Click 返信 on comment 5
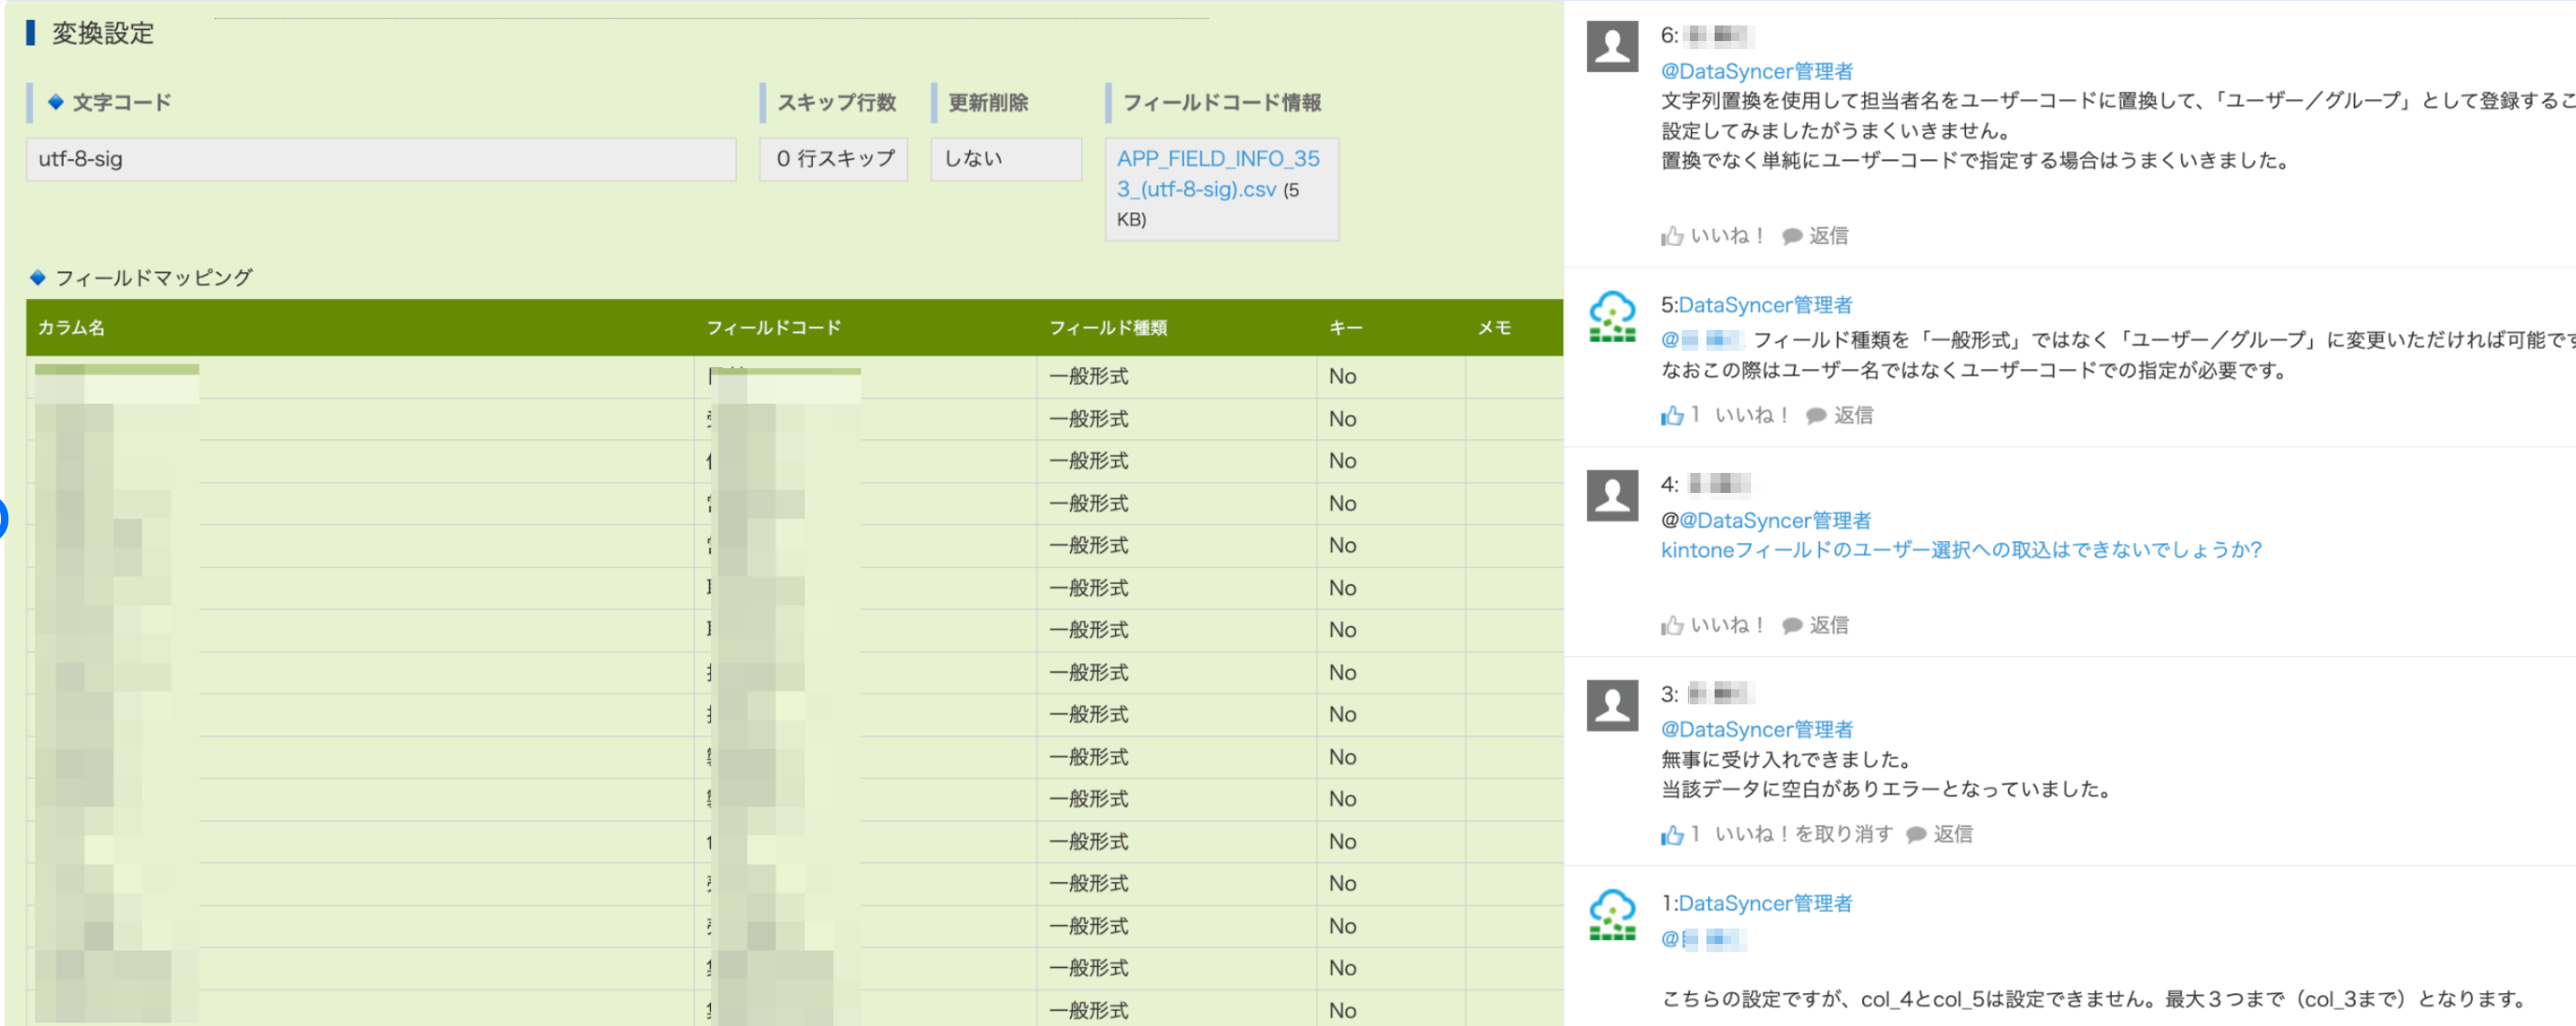Viewport: 2576px width, 1026px height. [x=1853, y=415]
